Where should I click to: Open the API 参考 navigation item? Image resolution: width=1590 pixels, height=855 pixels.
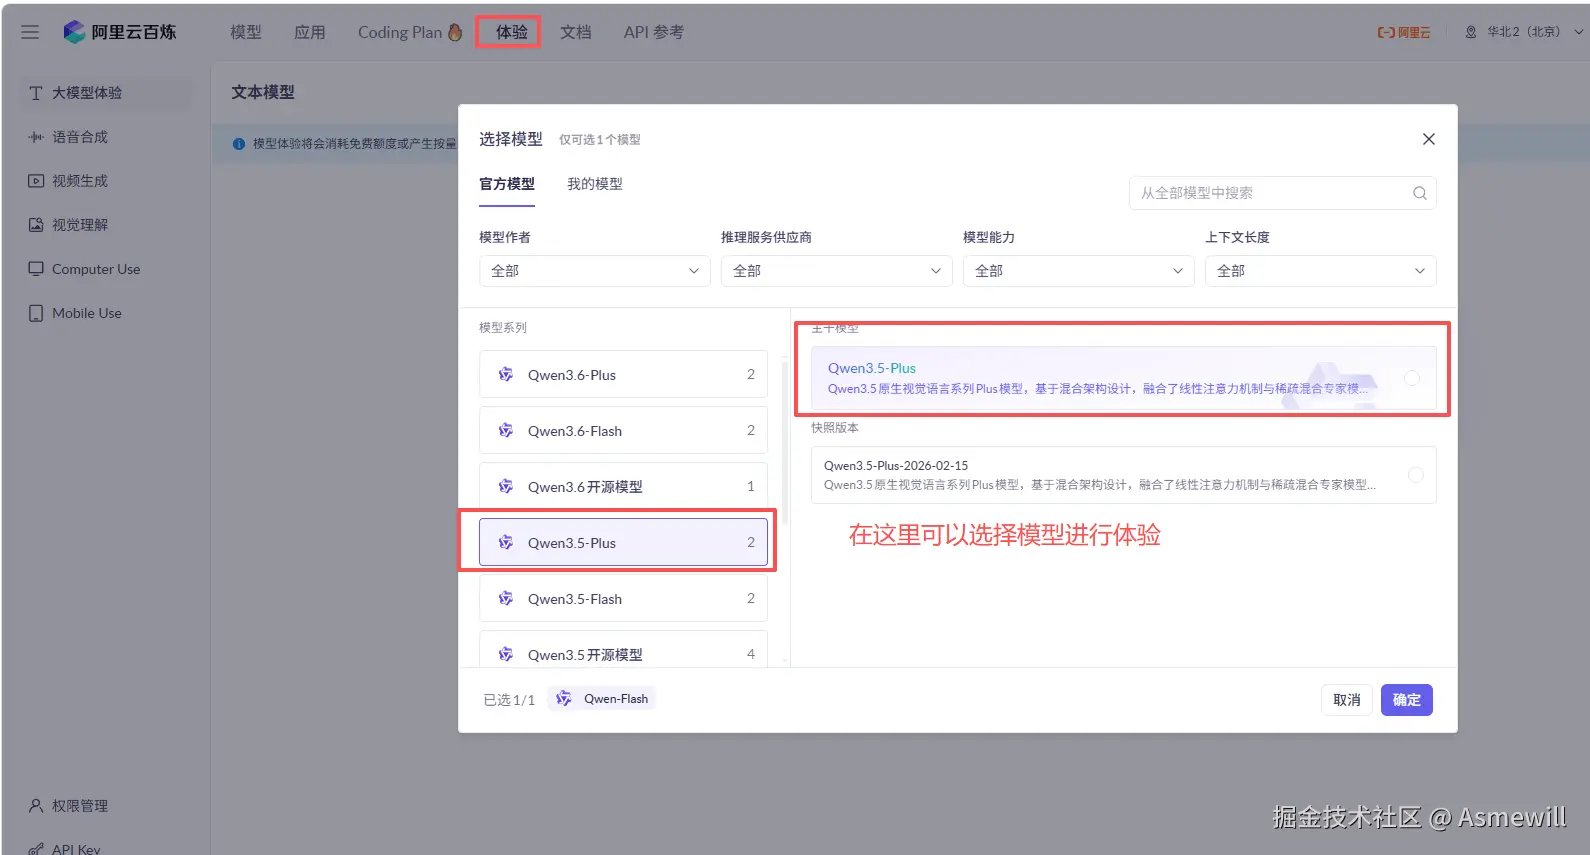click(654, 32)
